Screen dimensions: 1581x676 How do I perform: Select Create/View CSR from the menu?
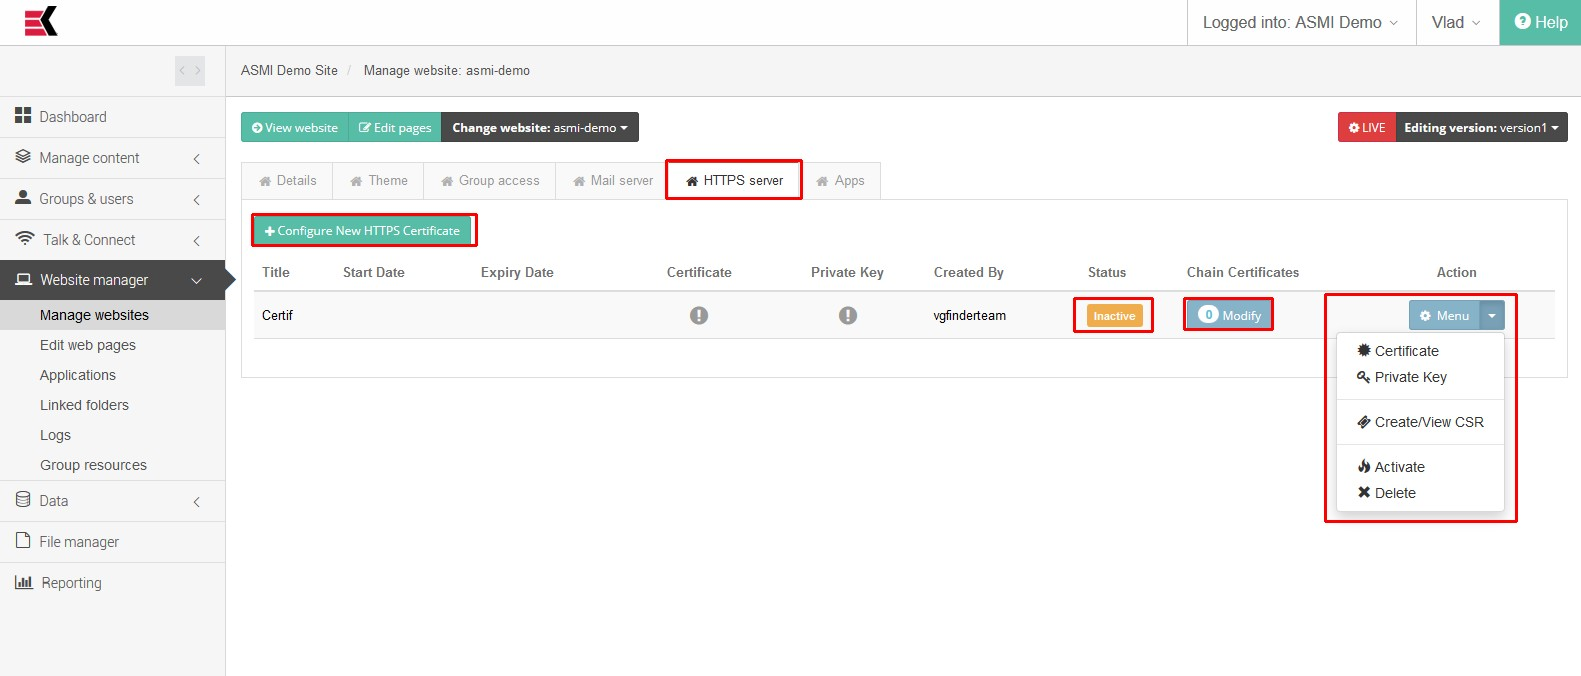1420,422
